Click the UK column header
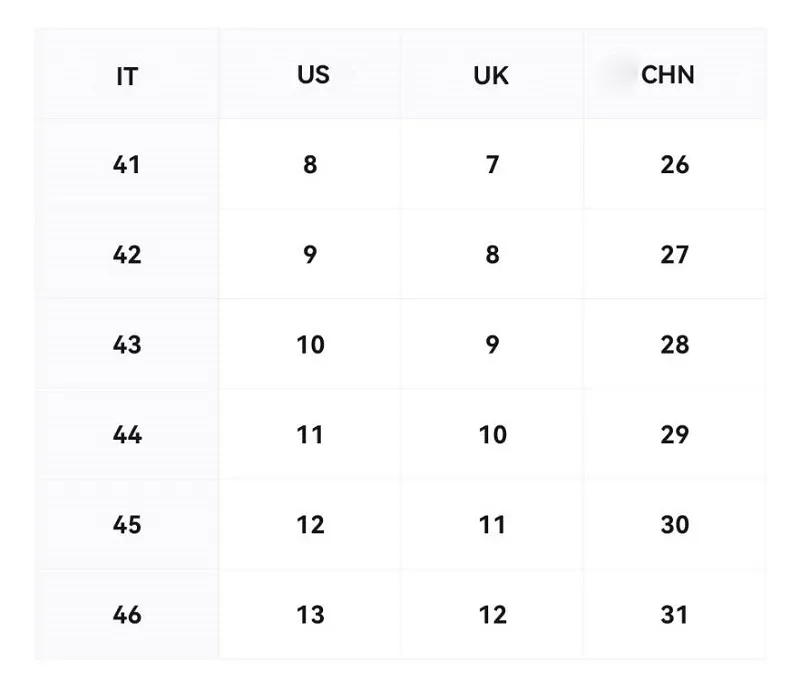 tap(491, 76)
